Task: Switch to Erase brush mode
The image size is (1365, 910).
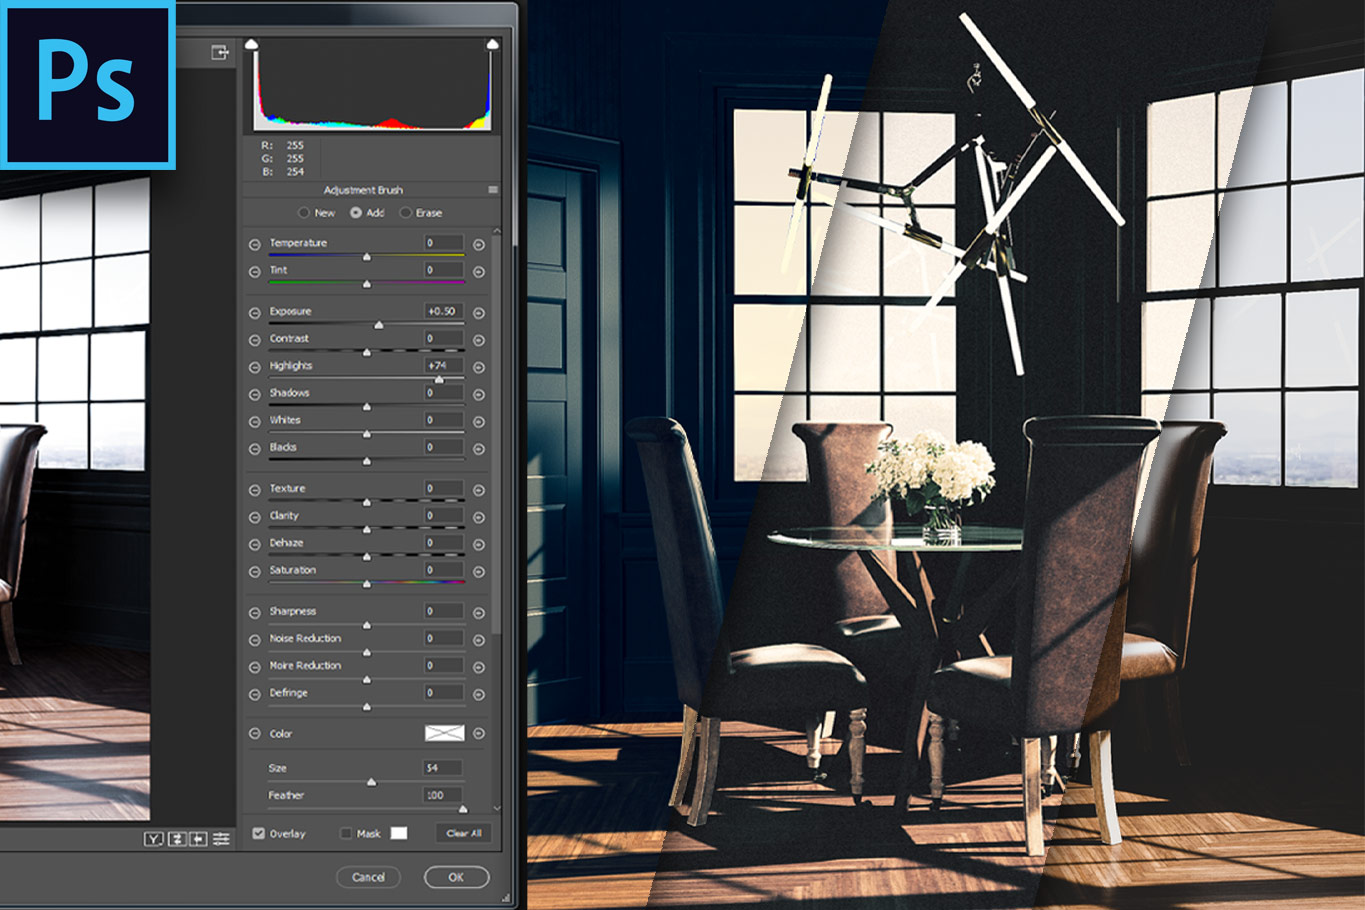Action: (x=405, y=212)
